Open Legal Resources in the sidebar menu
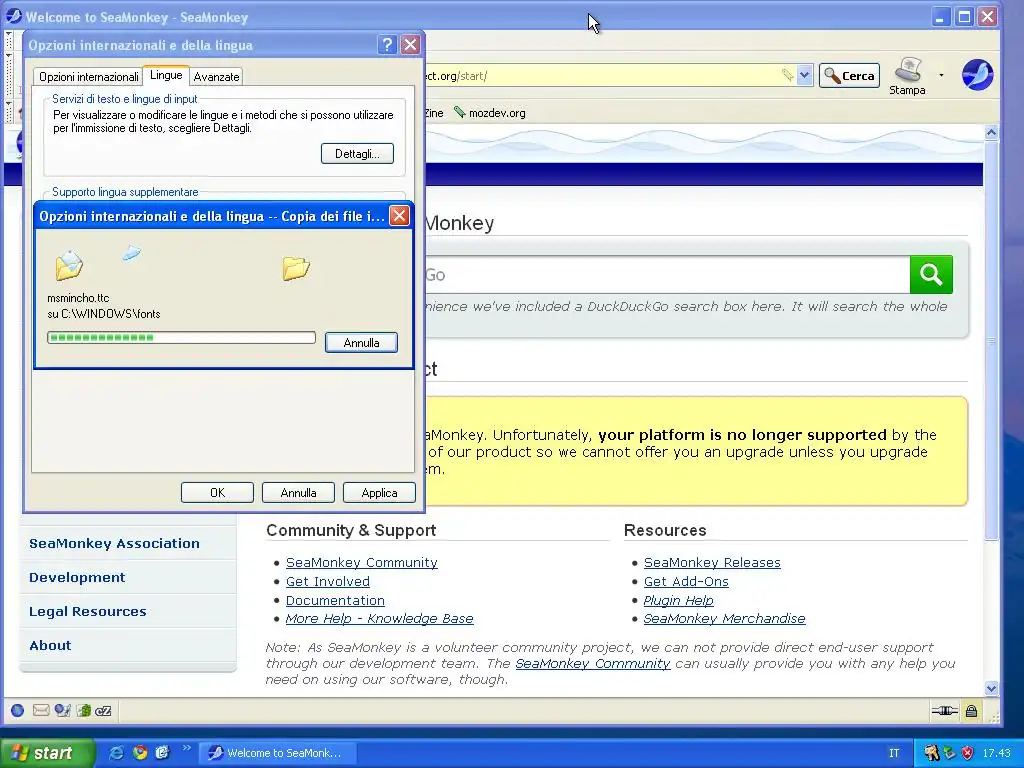 pos(88,611)
